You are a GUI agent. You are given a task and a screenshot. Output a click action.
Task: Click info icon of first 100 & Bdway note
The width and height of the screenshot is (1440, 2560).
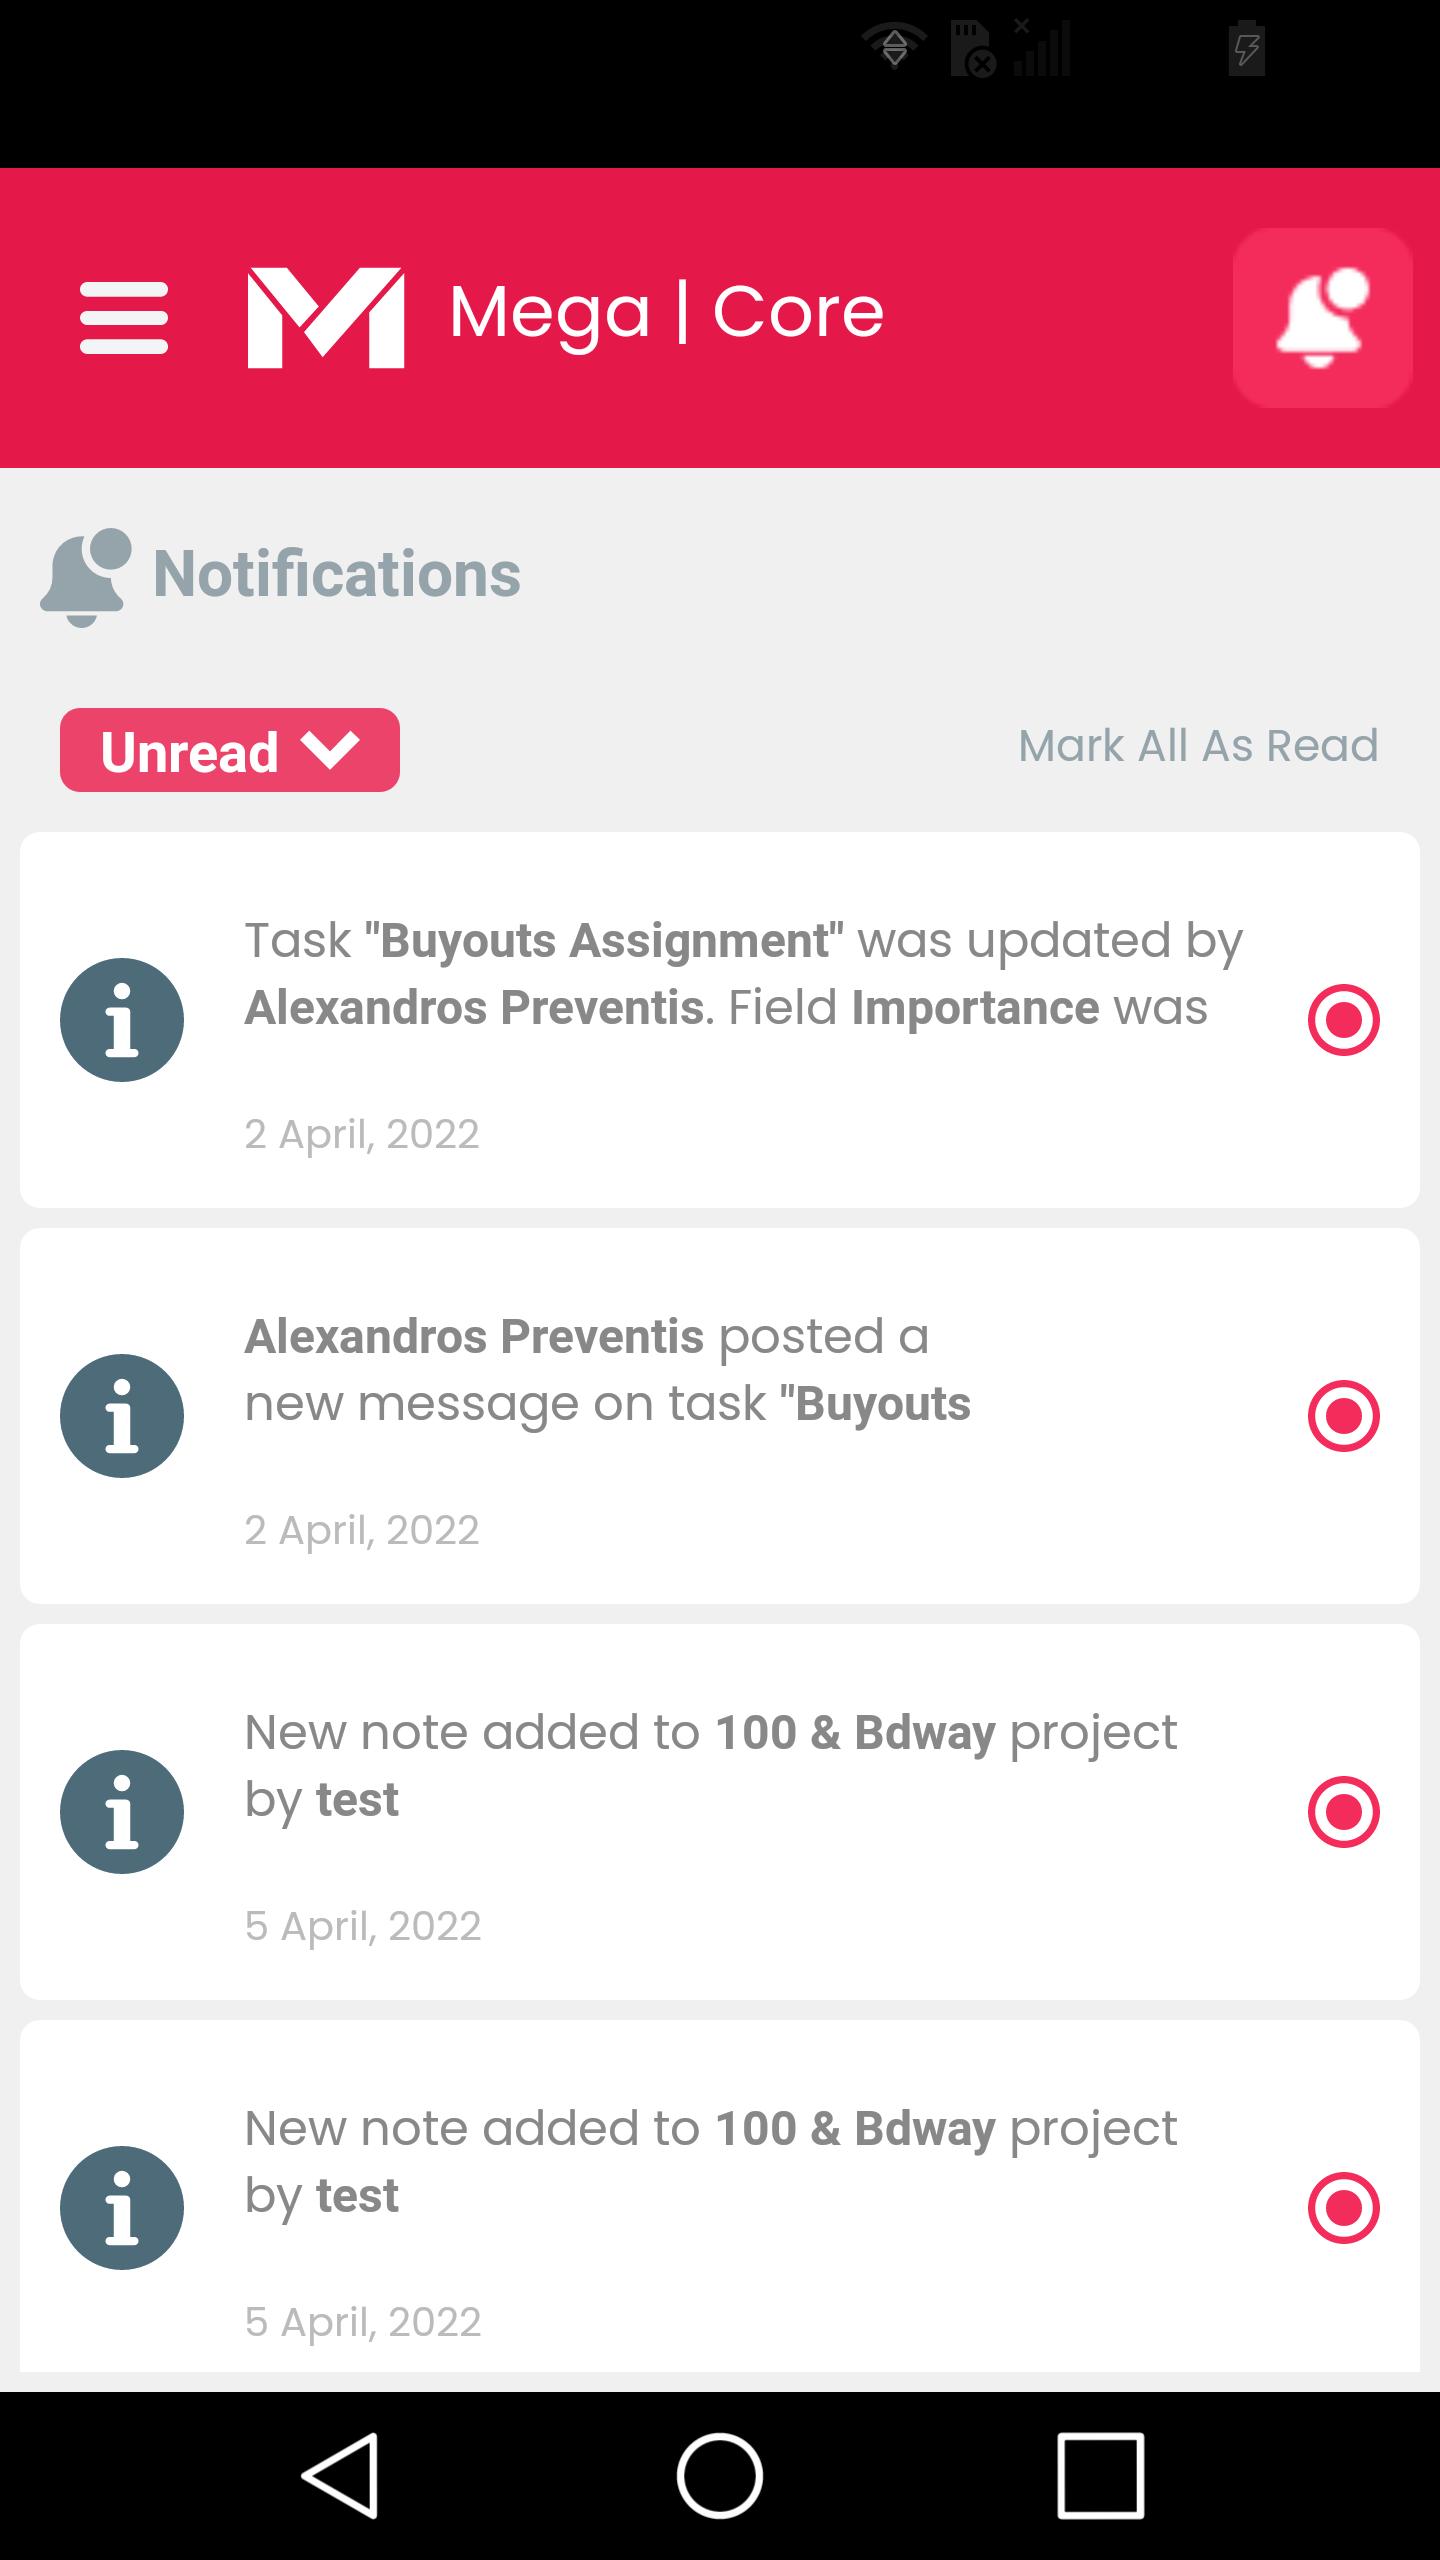click(122, 1812)
